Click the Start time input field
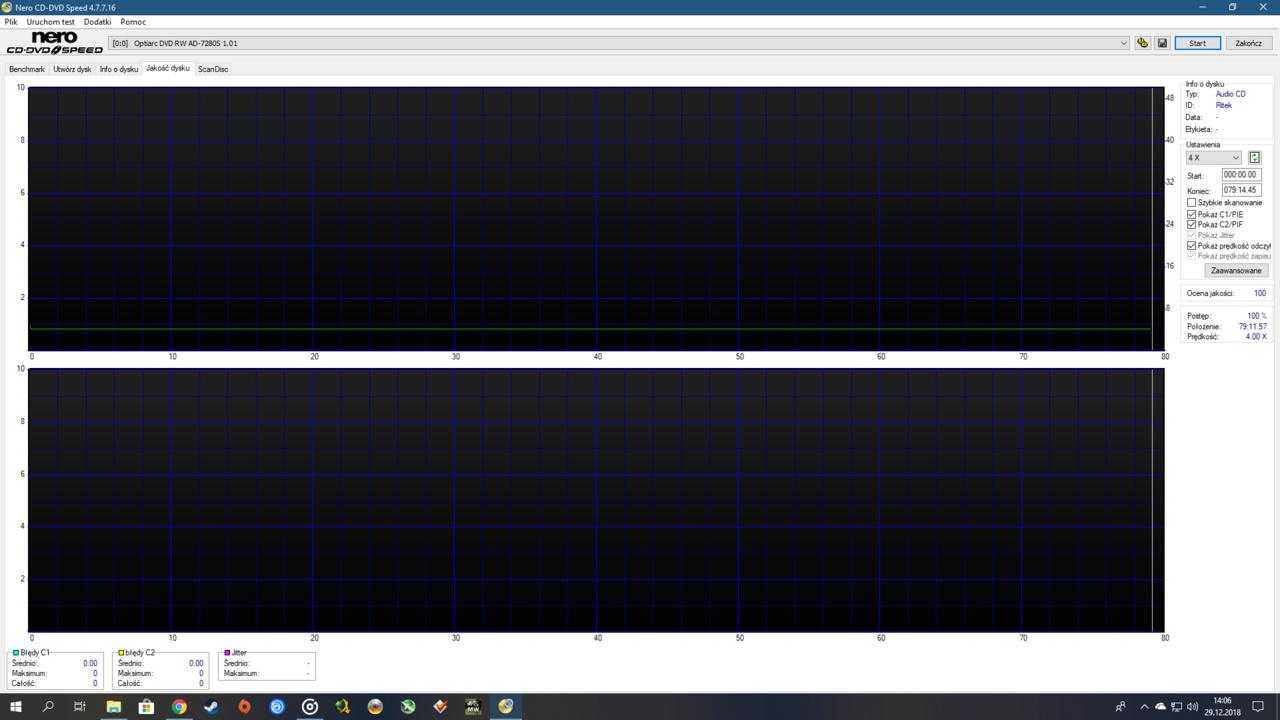Viewport: 1280px width, 720px height. (1241, 174)
